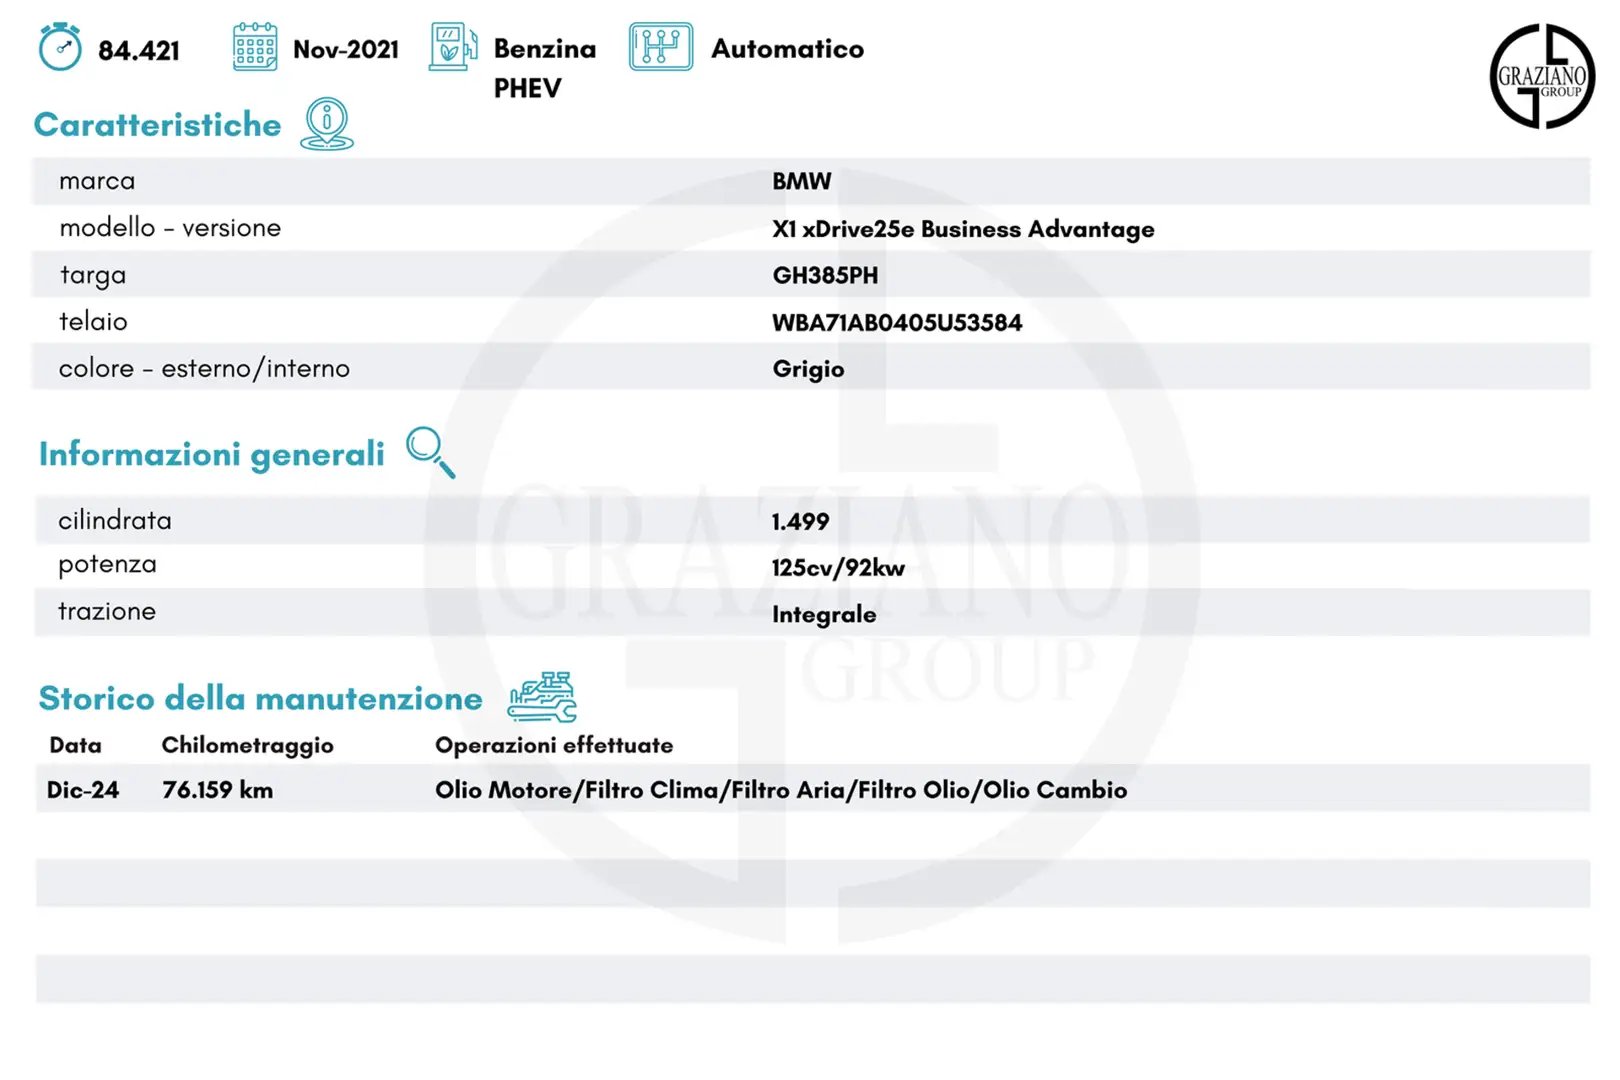The image size is (1620, 1080).
Task: Click the Operazioni effettuate column header
Action: pos(553,745)
